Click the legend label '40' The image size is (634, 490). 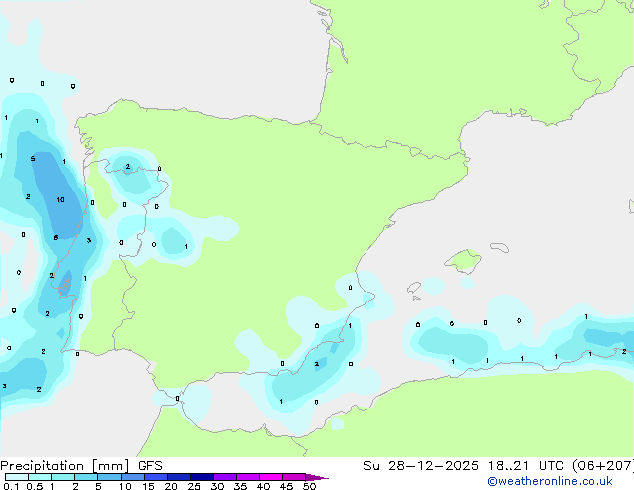coord(263,486)
